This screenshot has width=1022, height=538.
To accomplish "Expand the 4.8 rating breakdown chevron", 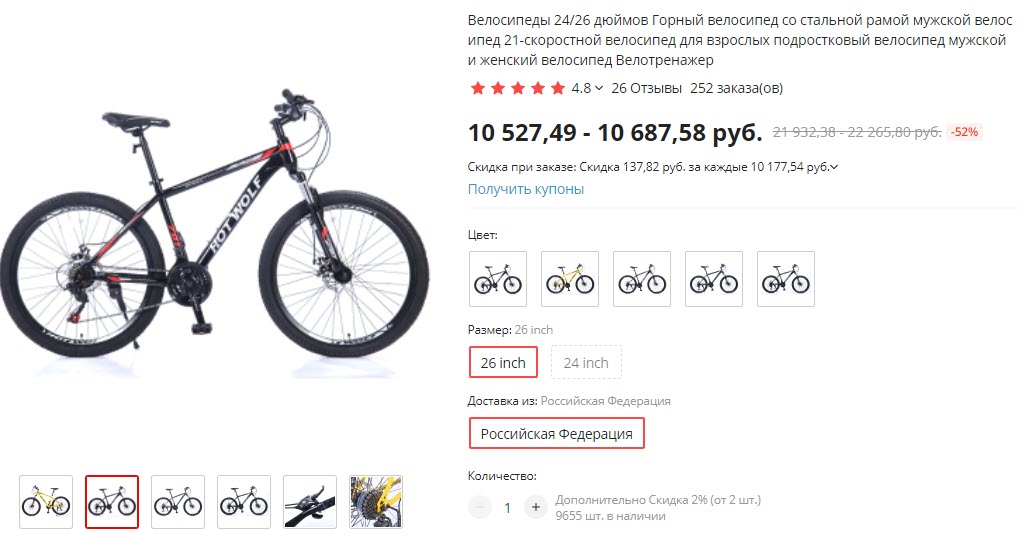I will (x=599, y=88).
